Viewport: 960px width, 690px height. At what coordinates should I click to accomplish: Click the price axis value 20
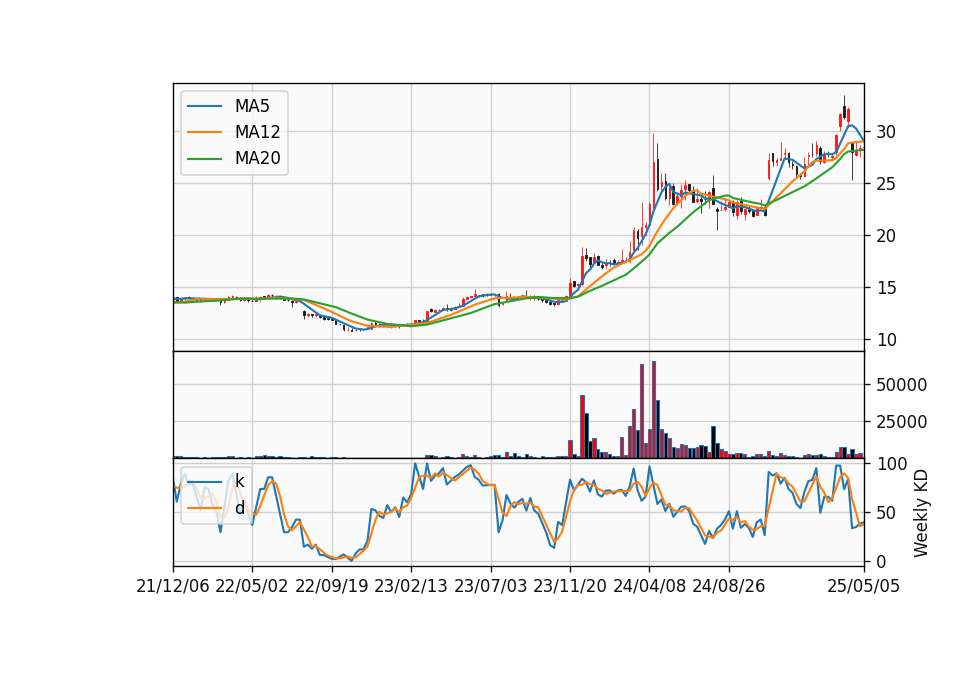886,236
